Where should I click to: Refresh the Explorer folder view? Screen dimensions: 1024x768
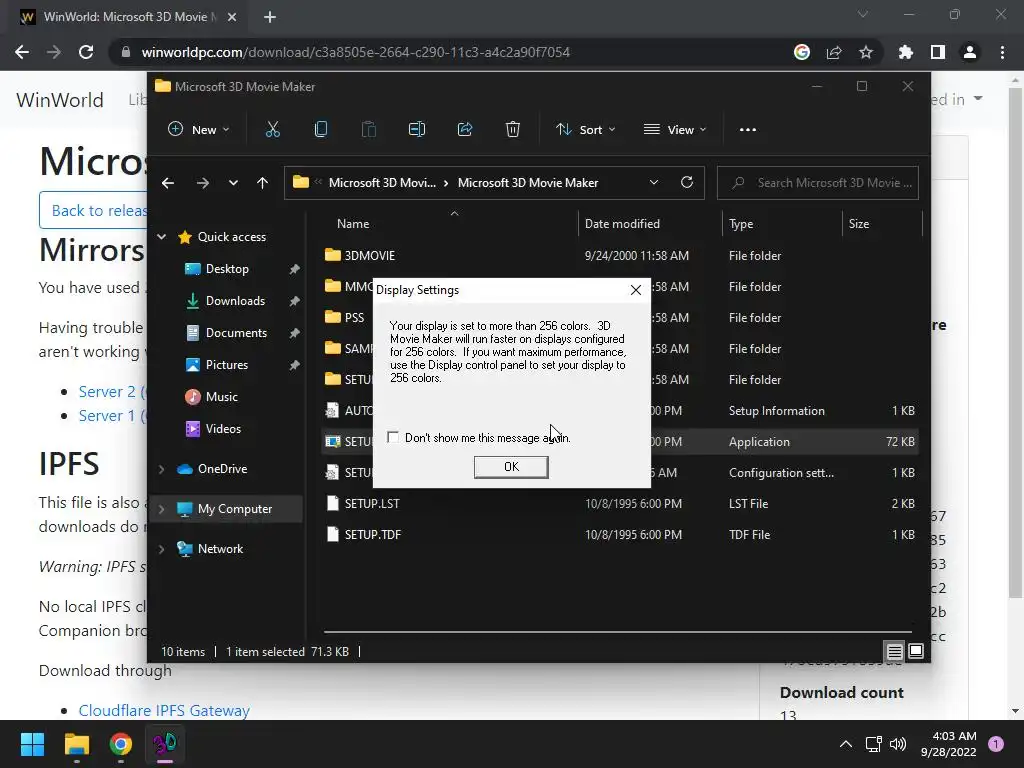pyautogui.click(x=686, y=182)
